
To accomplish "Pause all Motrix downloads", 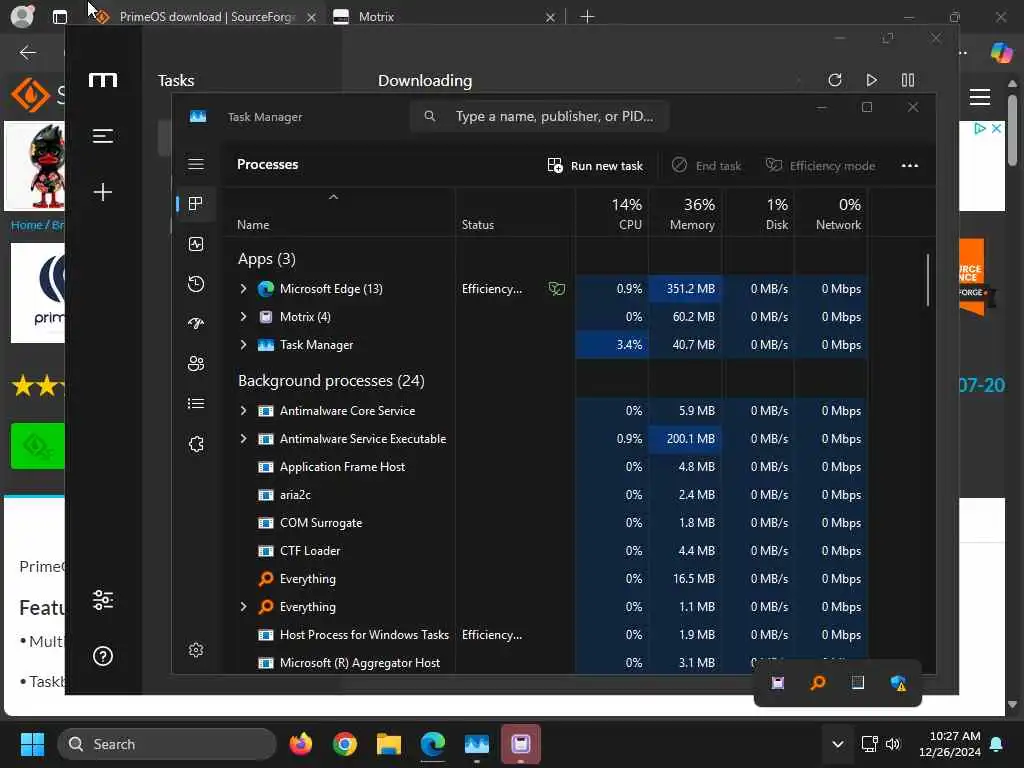I will click(x=908, y=80).
